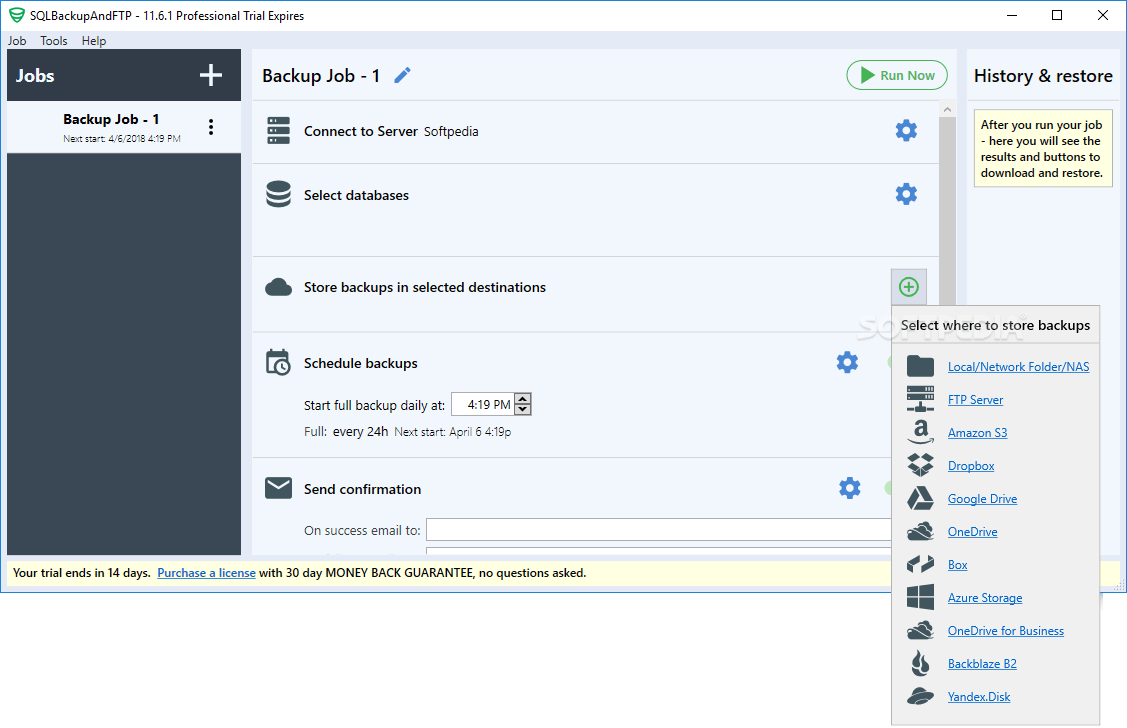Rename the job using the pencil icon
The height and width of the screenshot is (728, 1127).
click(403, 74)
